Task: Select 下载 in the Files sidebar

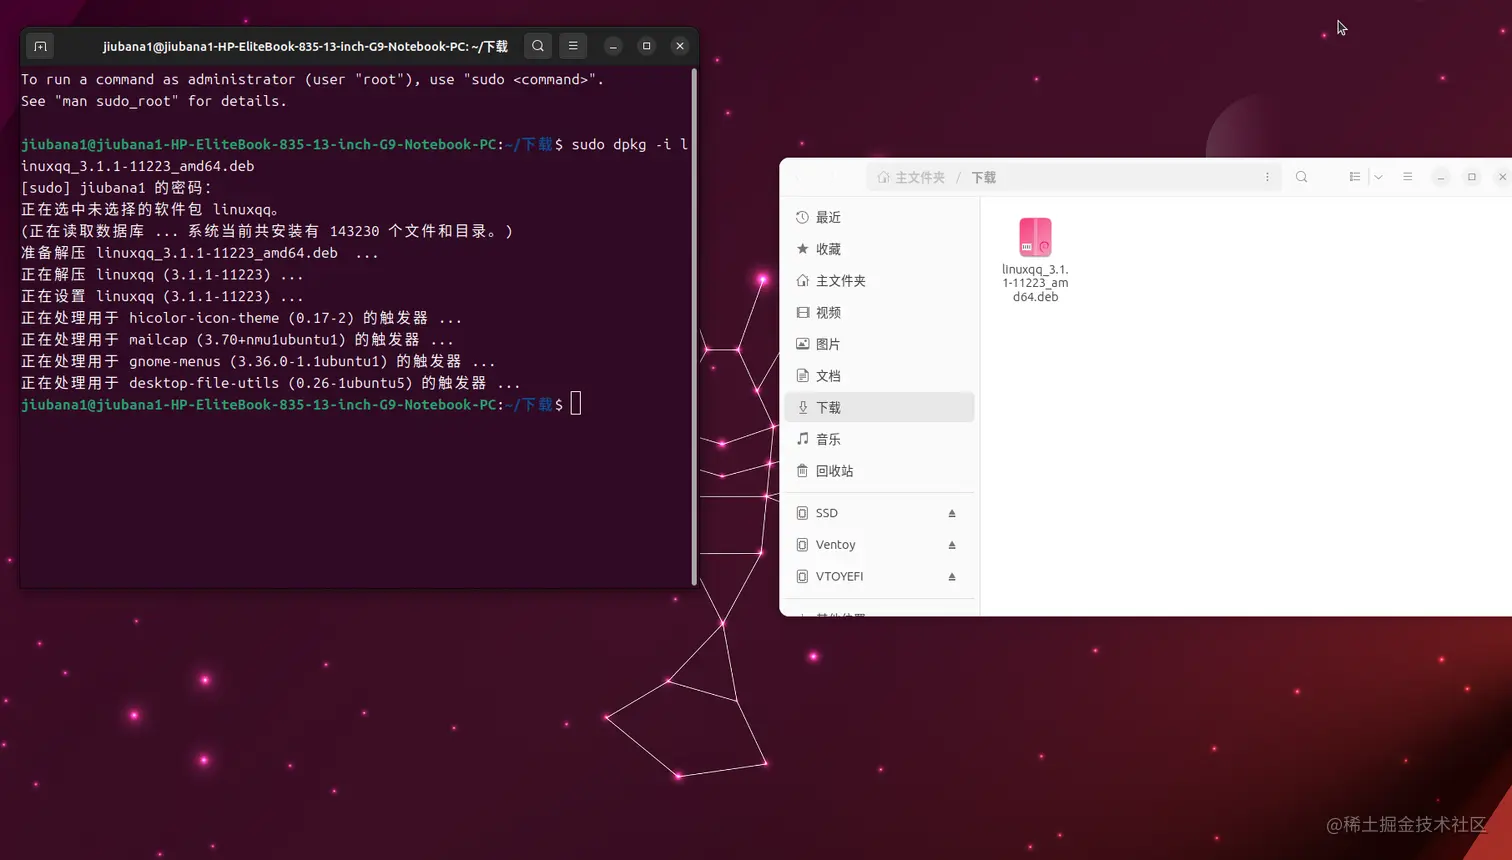Action: pyautogui.click(x=880, y=407)
